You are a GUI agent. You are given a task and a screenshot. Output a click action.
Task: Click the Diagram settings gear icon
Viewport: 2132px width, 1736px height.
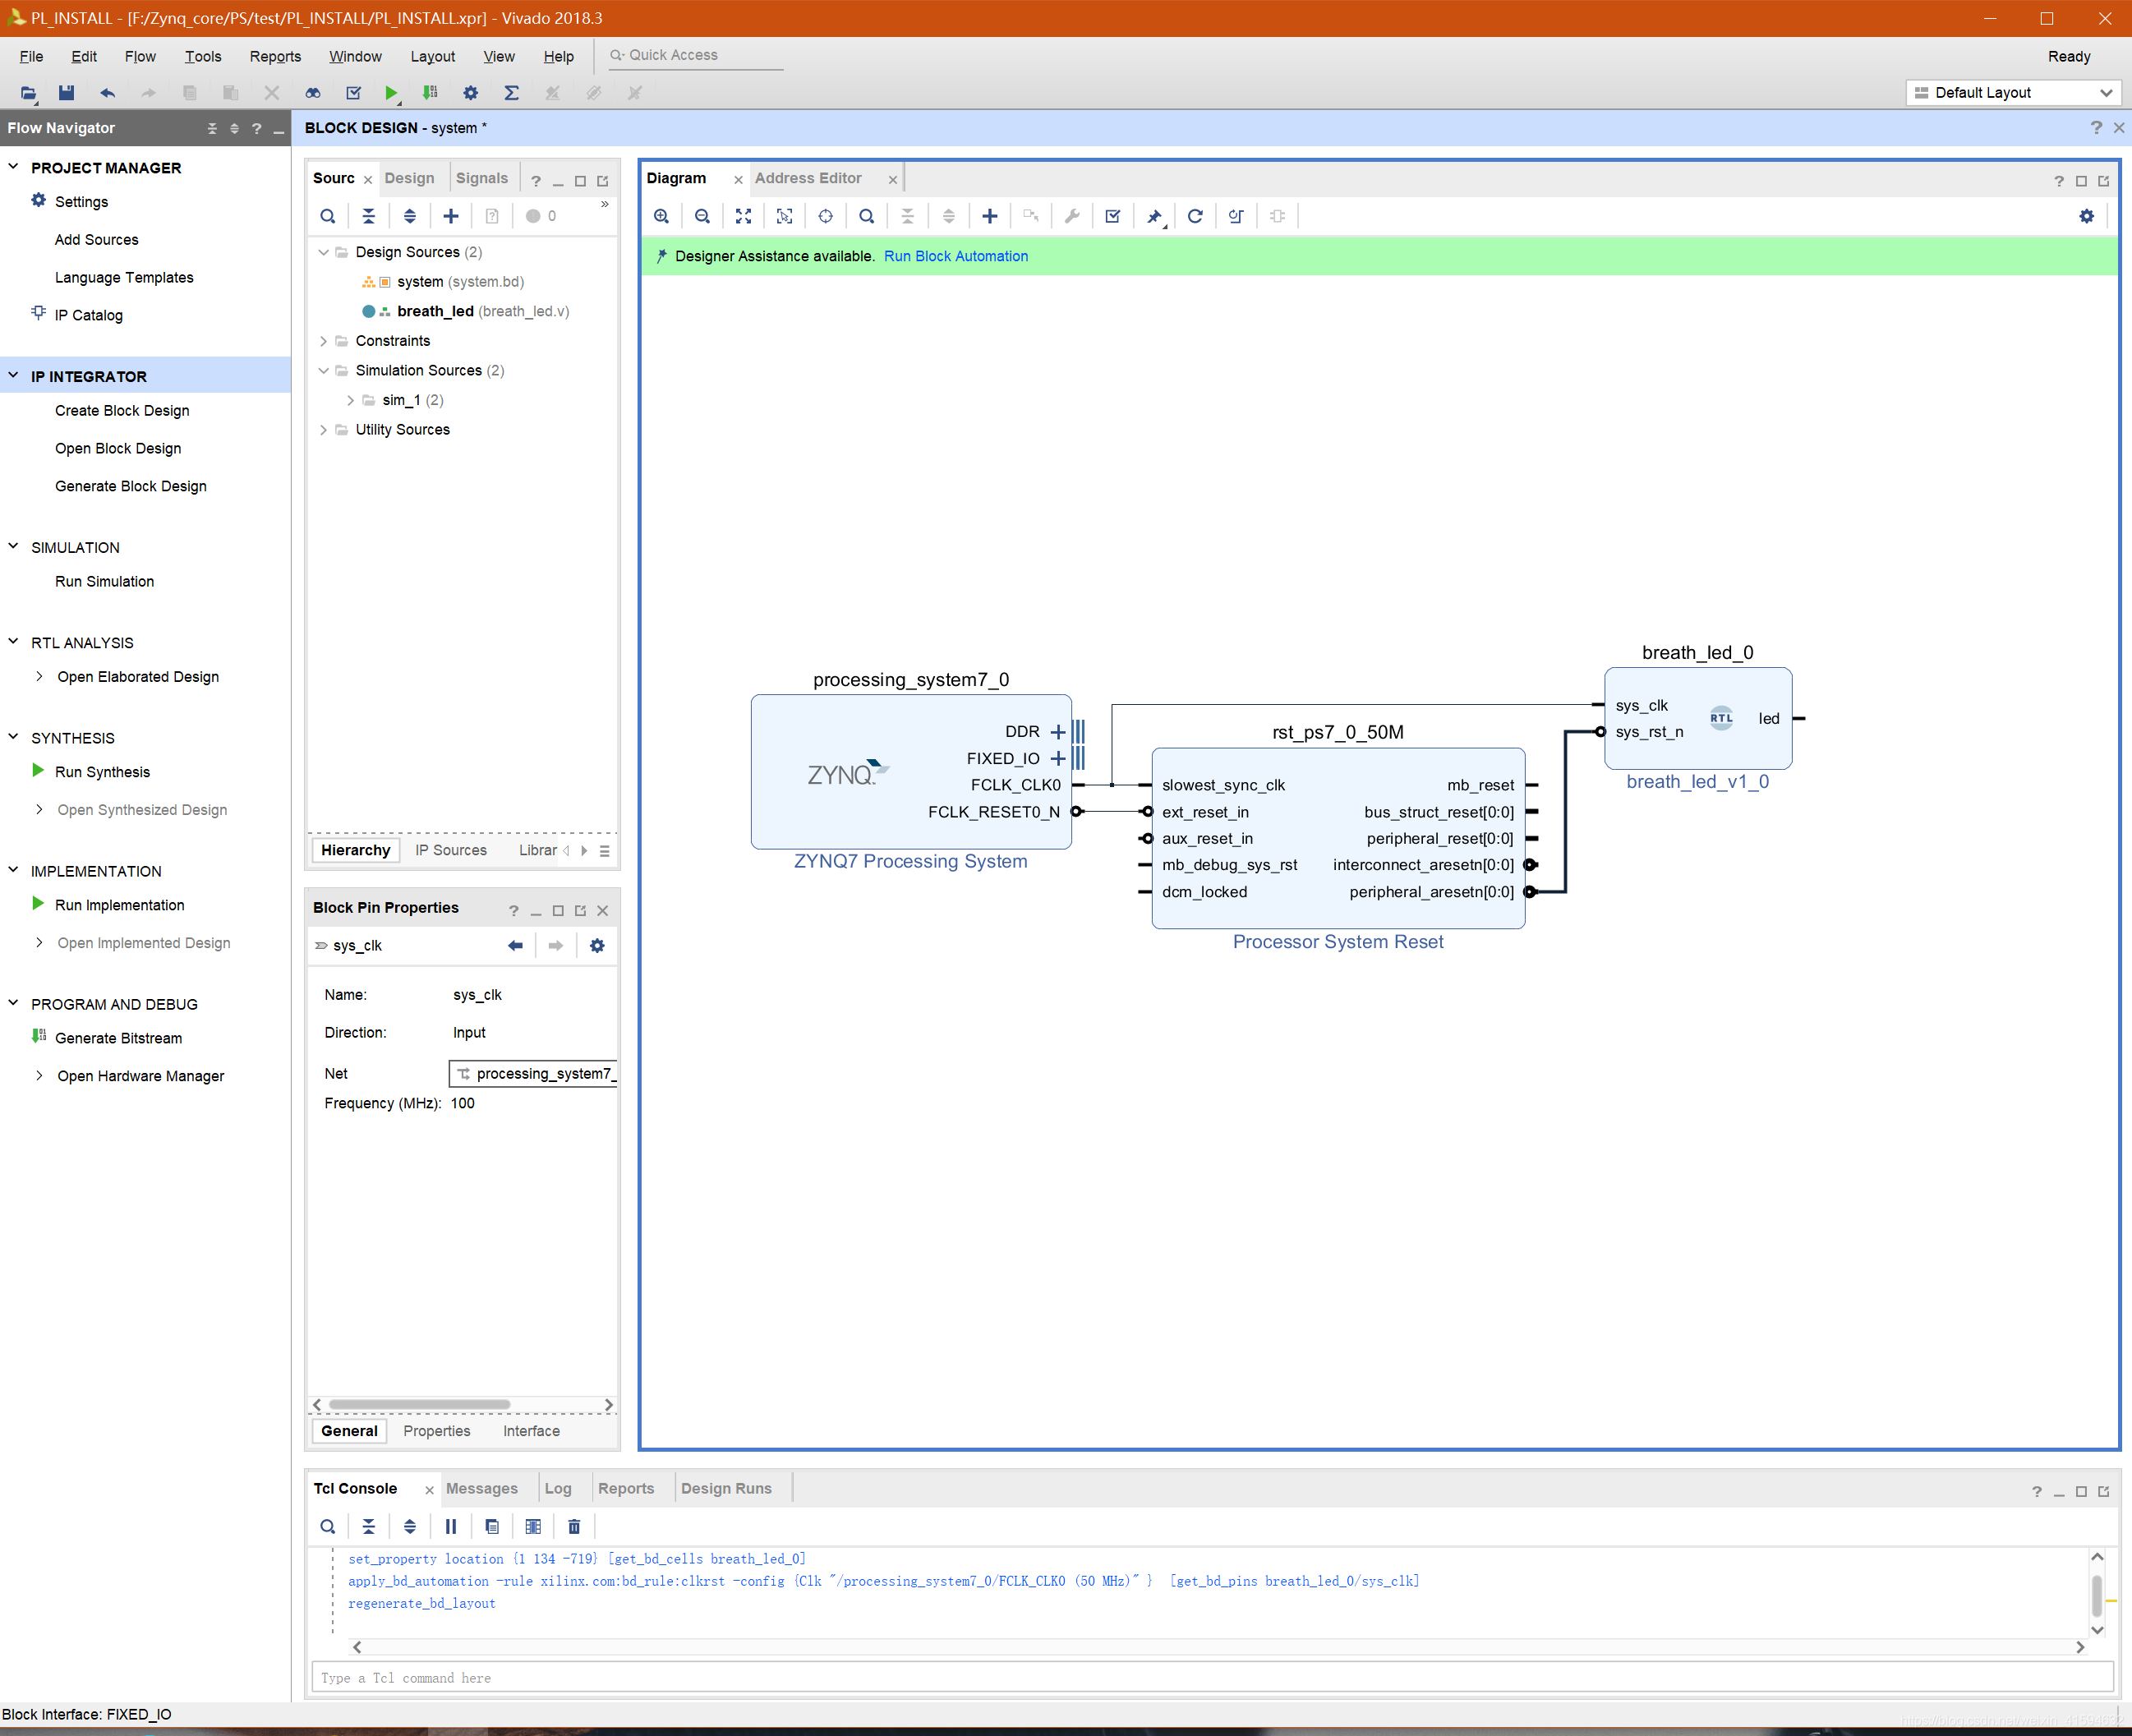(2086, 216)
